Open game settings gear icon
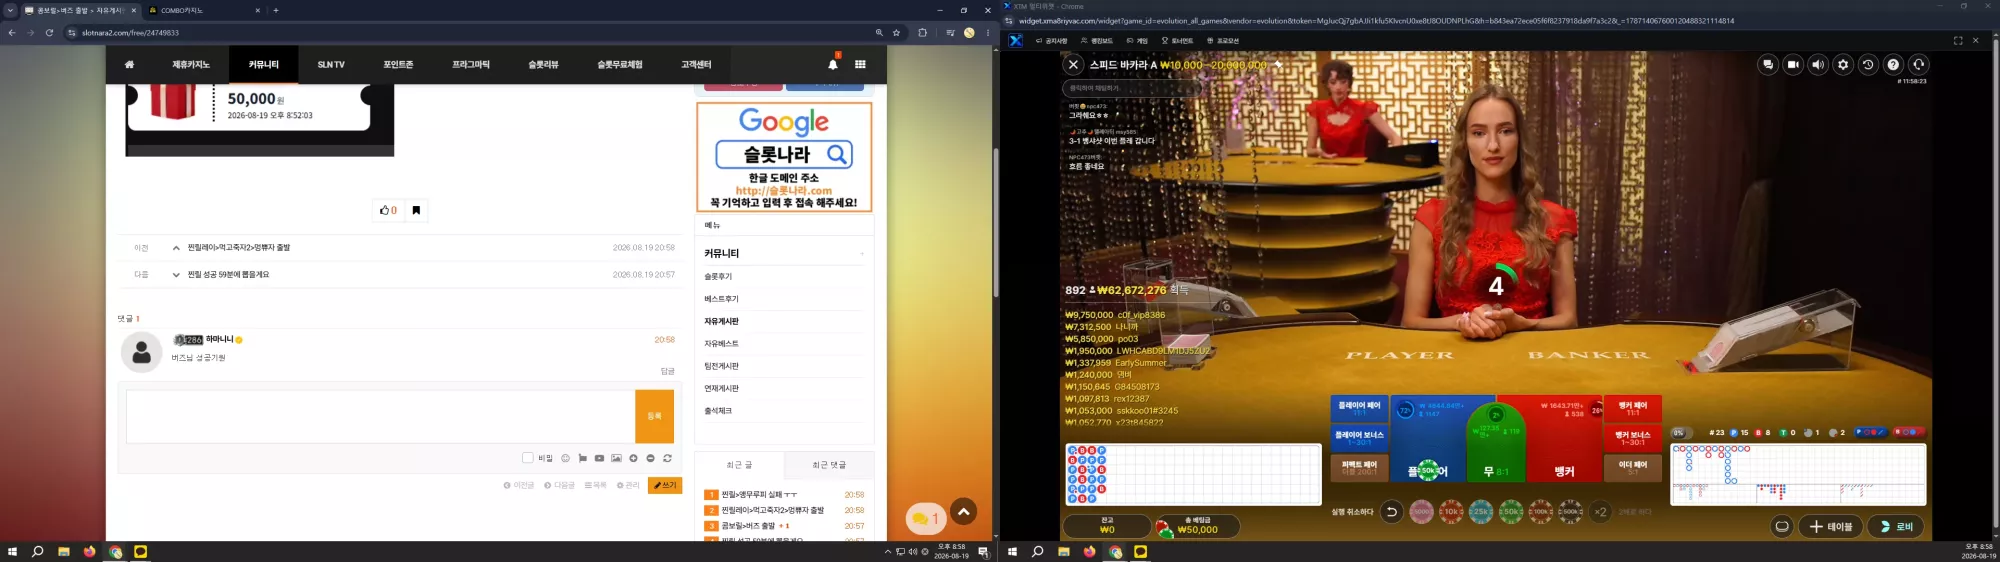The image size is (2000, 562). (x=1843, y=64)
